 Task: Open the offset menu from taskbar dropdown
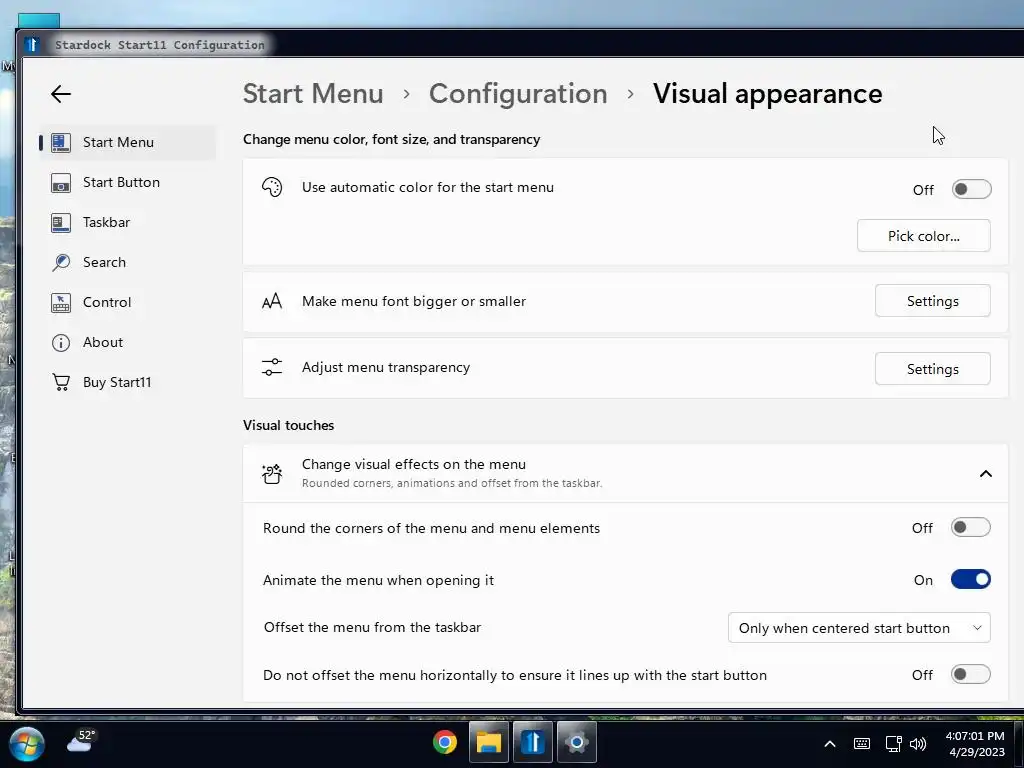(859, 628)
